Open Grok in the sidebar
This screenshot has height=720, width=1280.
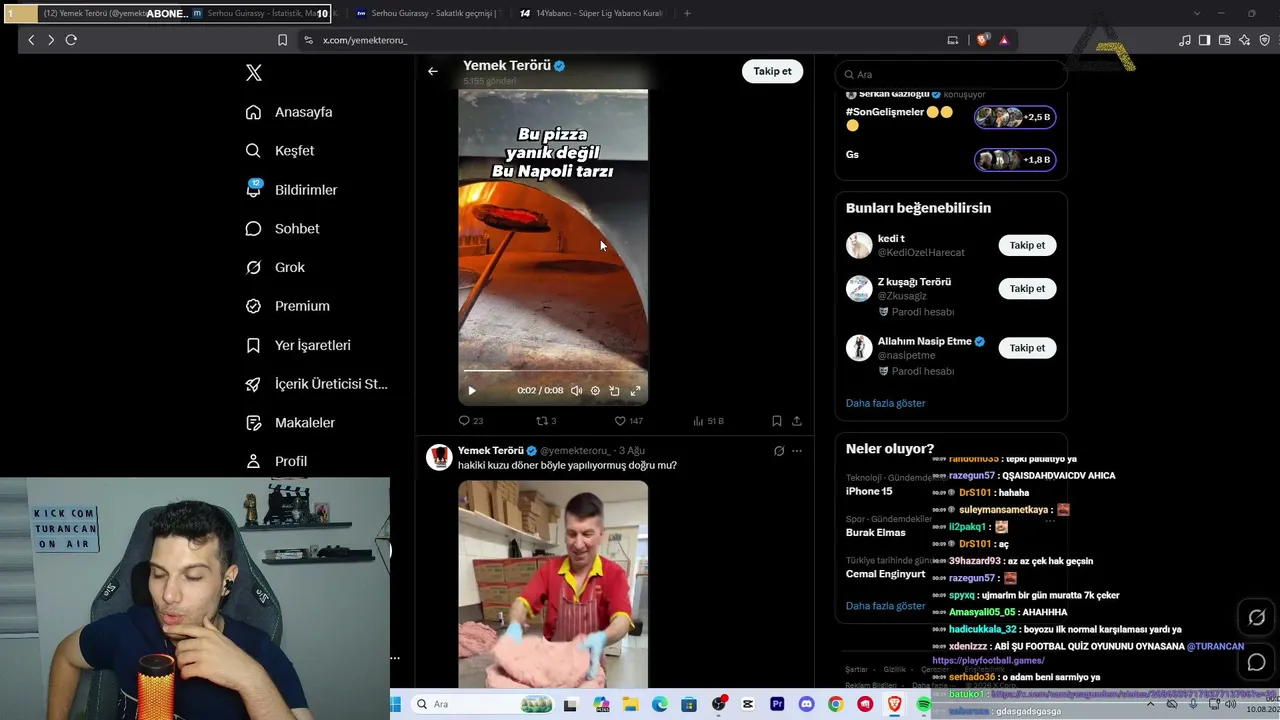pyautogui.click(x=275, y=267)
